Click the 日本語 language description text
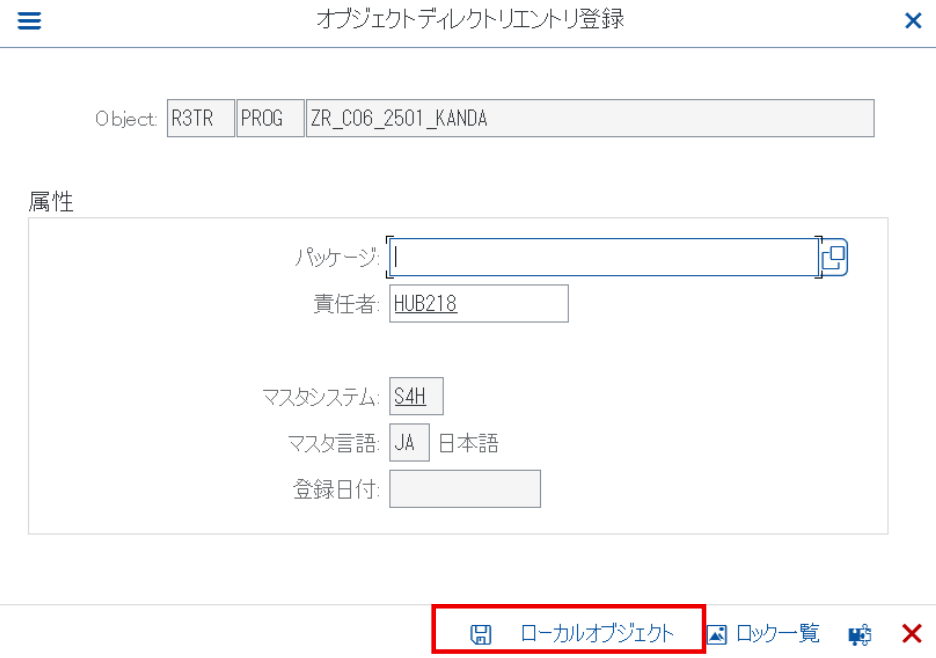 tap(469, 443)
